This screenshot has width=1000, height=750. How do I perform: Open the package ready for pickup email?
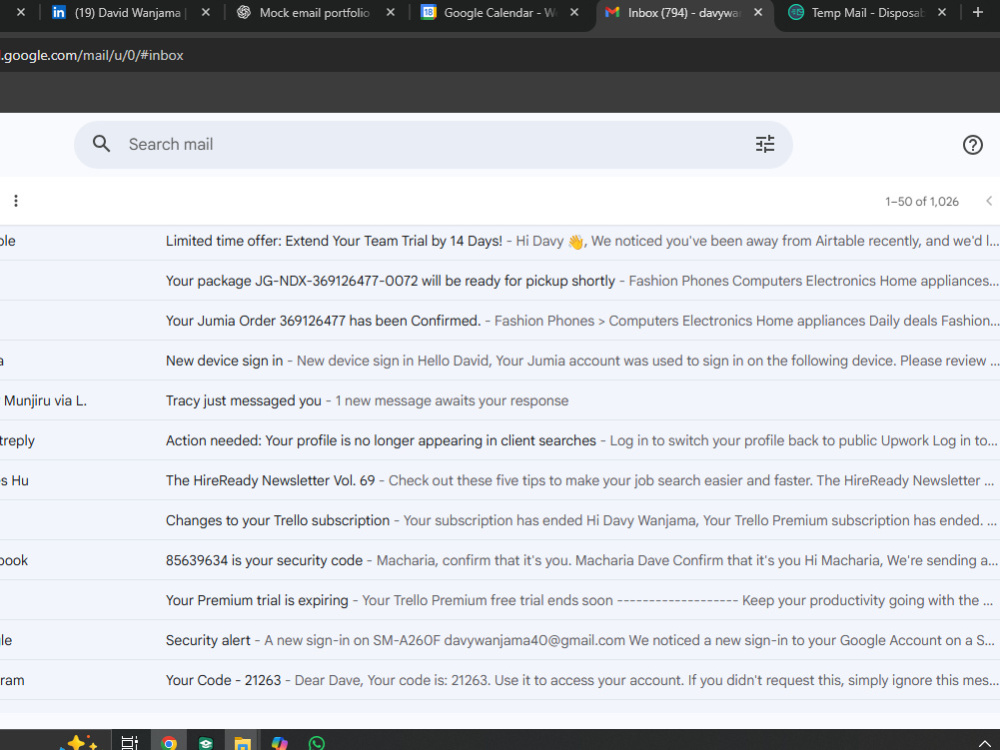[500, 281]
